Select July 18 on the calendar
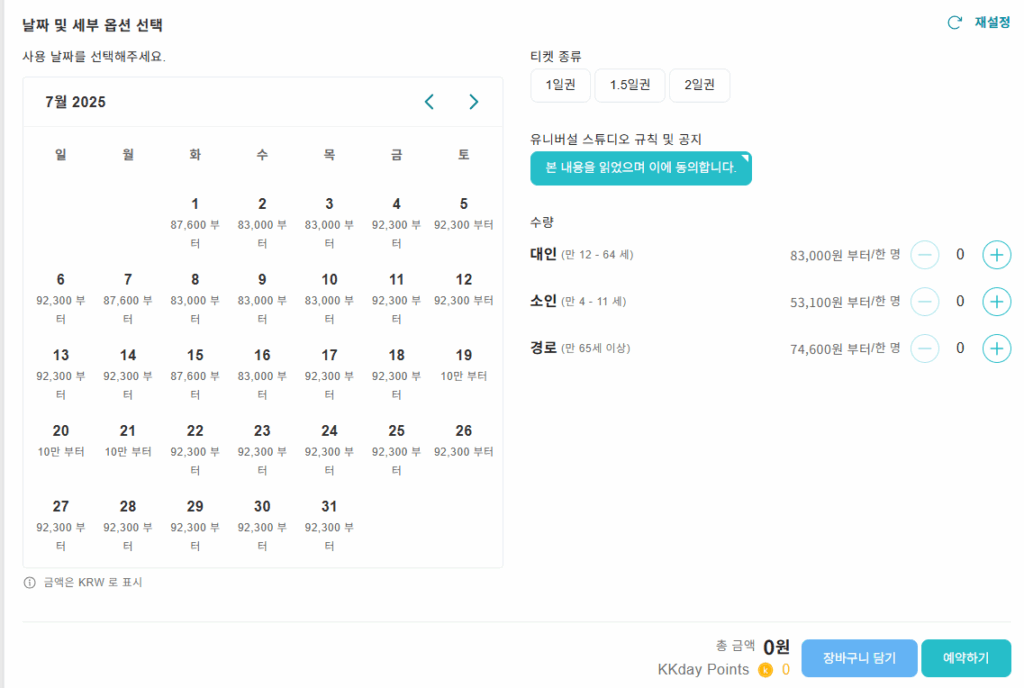The image size is (1024, 688). pos(396,374)
